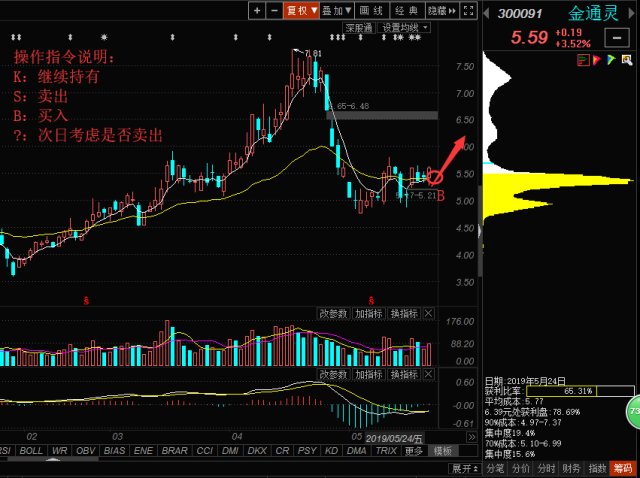Click the 平均成本 5.77 text

(514, 402)
